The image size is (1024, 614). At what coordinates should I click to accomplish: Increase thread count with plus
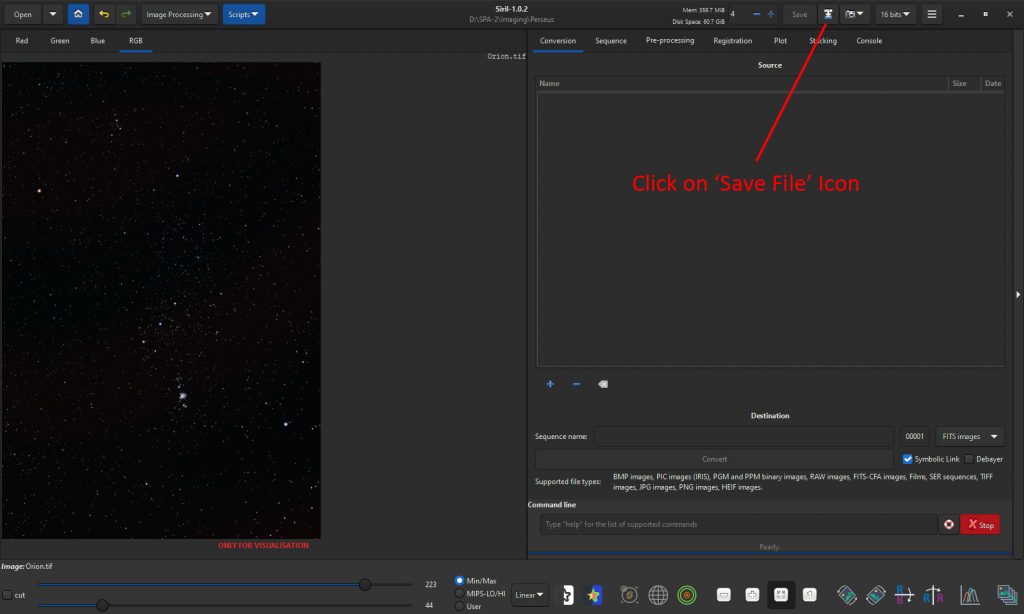coord(771,14)
